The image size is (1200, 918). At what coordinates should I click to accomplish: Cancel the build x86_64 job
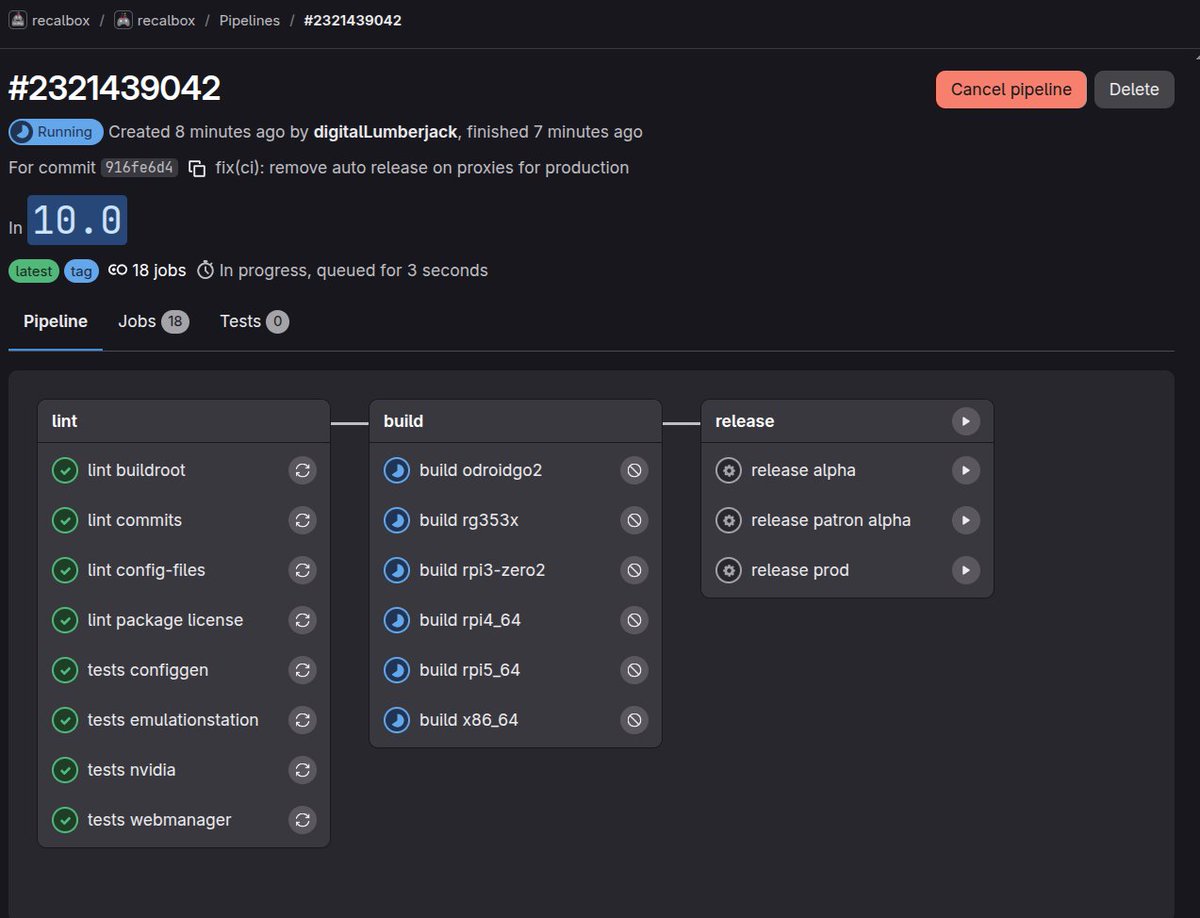[x=634, y=720]
